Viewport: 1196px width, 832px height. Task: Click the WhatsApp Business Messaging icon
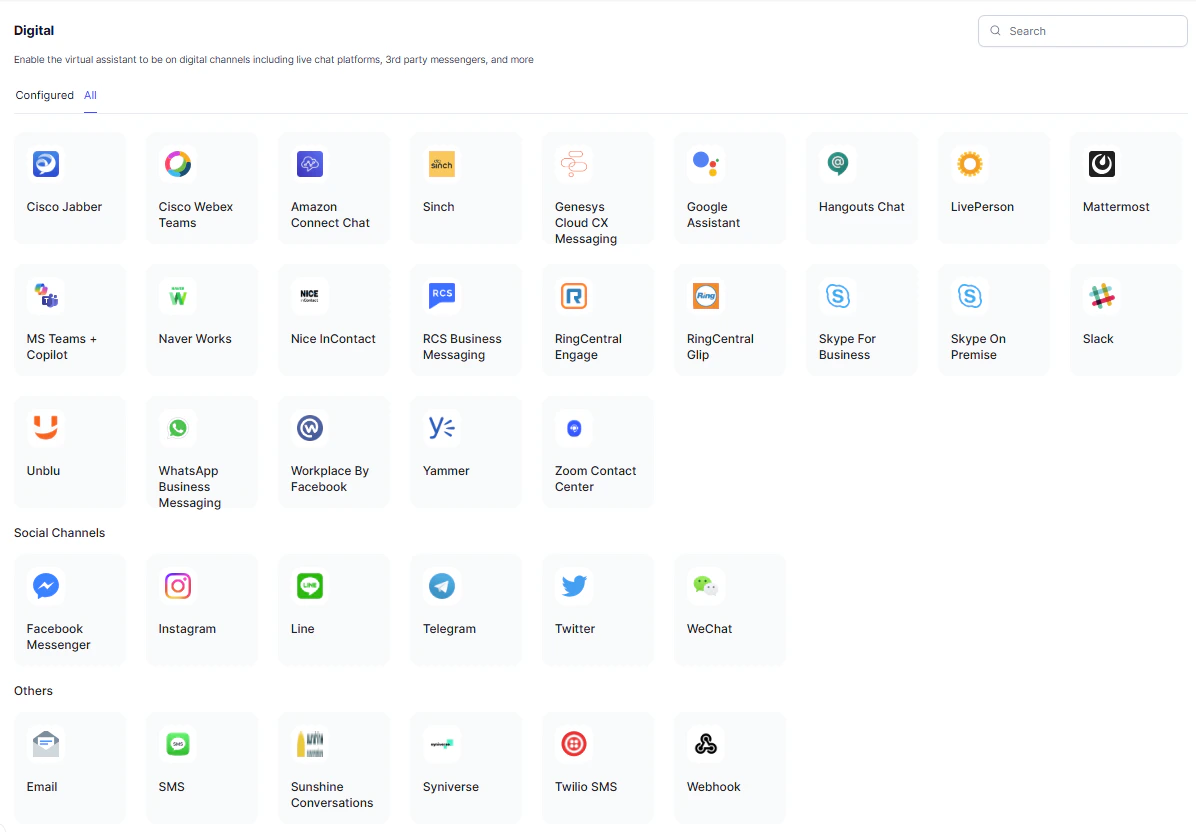pyautogui.click(x=178, y=428)
